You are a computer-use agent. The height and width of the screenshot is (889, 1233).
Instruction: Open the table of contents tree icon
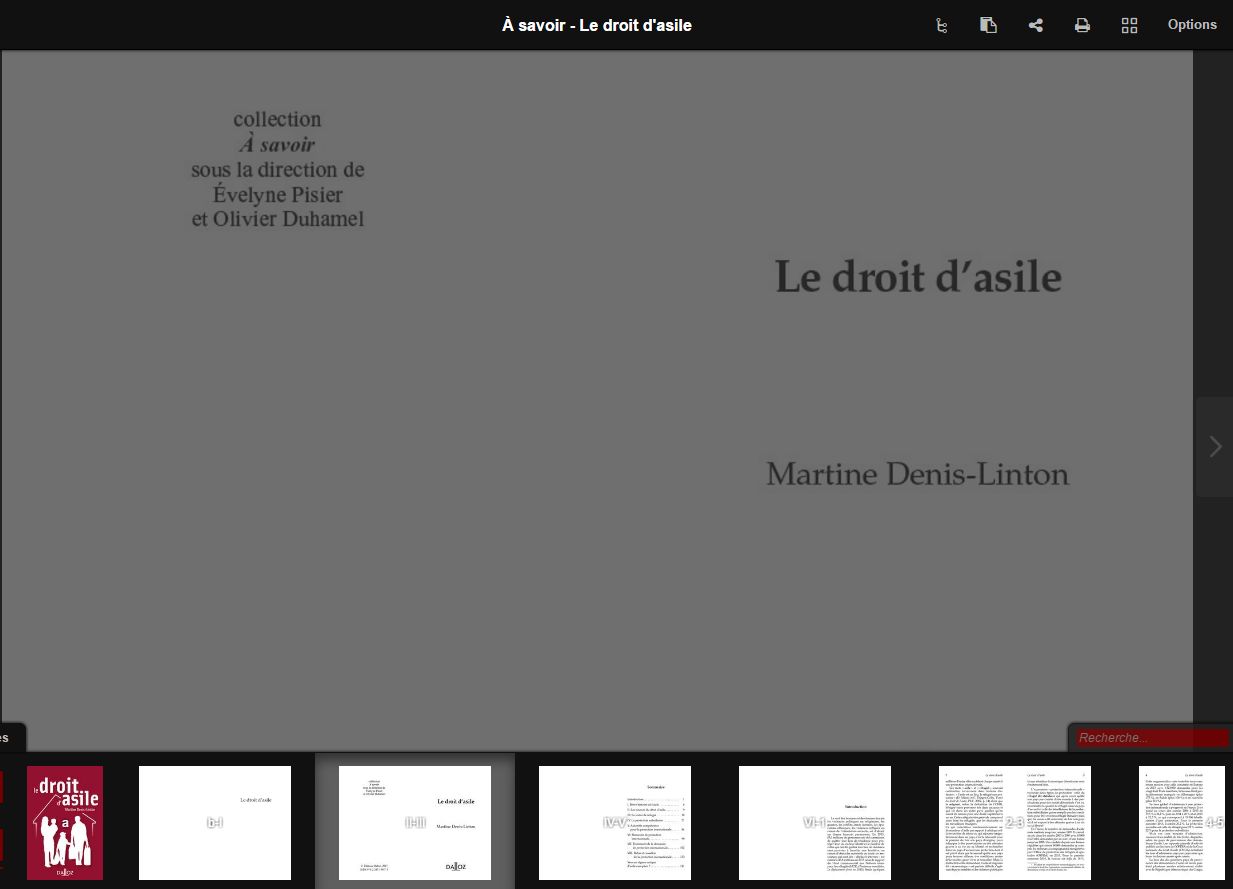pyautogui.click(x=941, y=26)
